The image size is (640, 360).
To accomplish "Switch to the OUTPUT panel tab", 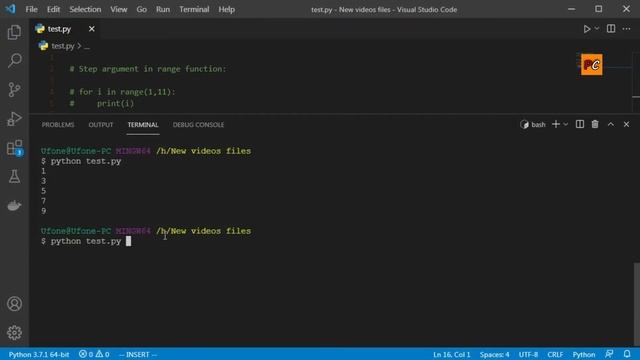I will tap(101, 125).
